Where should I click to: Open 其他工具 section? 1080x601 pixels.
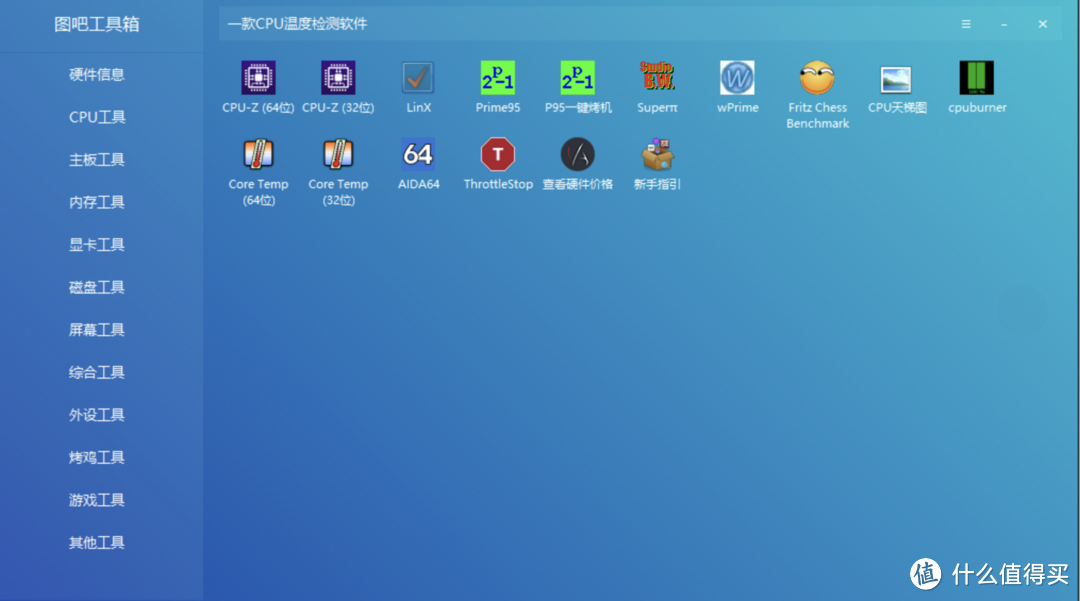(x=97, y=542)
